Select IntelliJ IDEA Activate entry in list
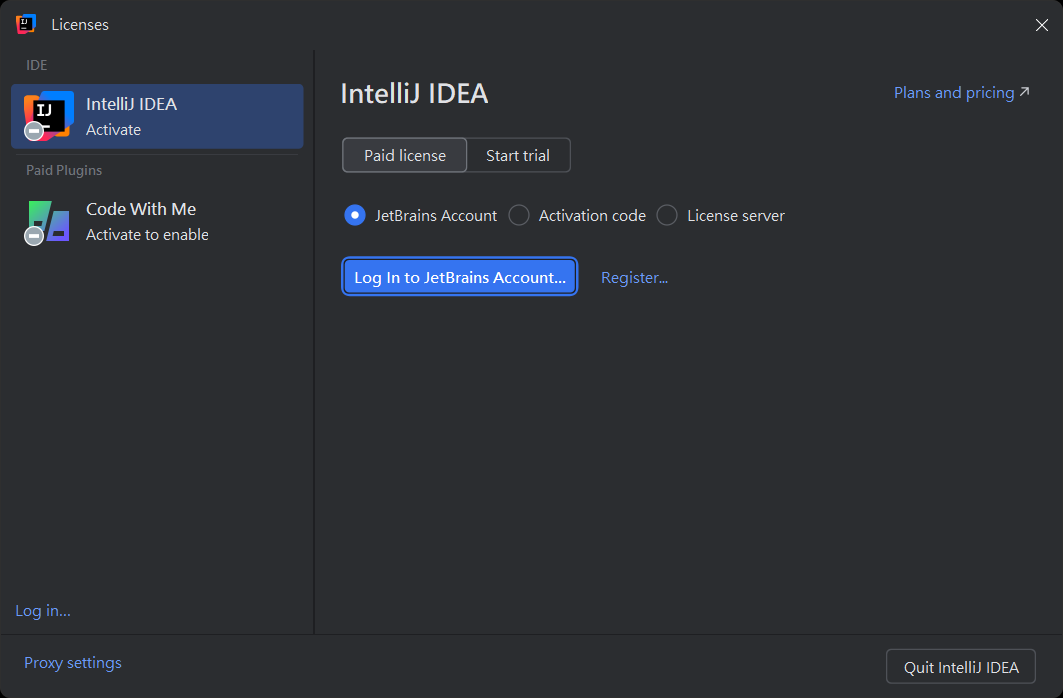Screen dimensions: 1063x698 click(157, 117)
